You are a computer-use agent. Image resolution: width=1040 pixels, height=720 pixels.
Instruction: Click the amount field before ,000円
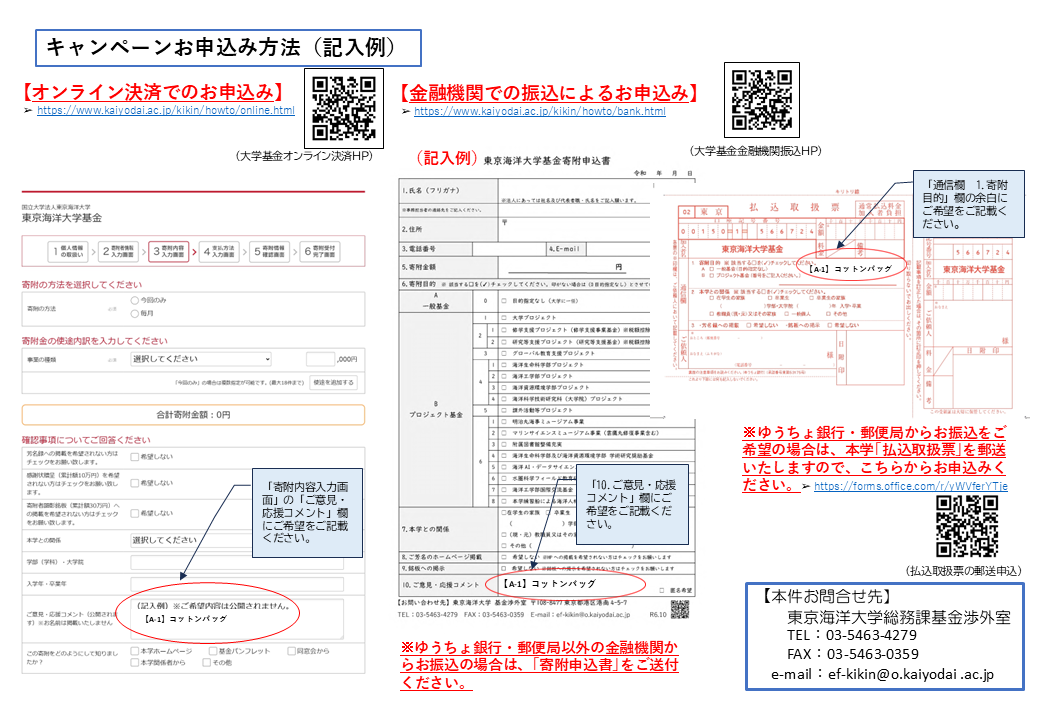tap(320, 359)
